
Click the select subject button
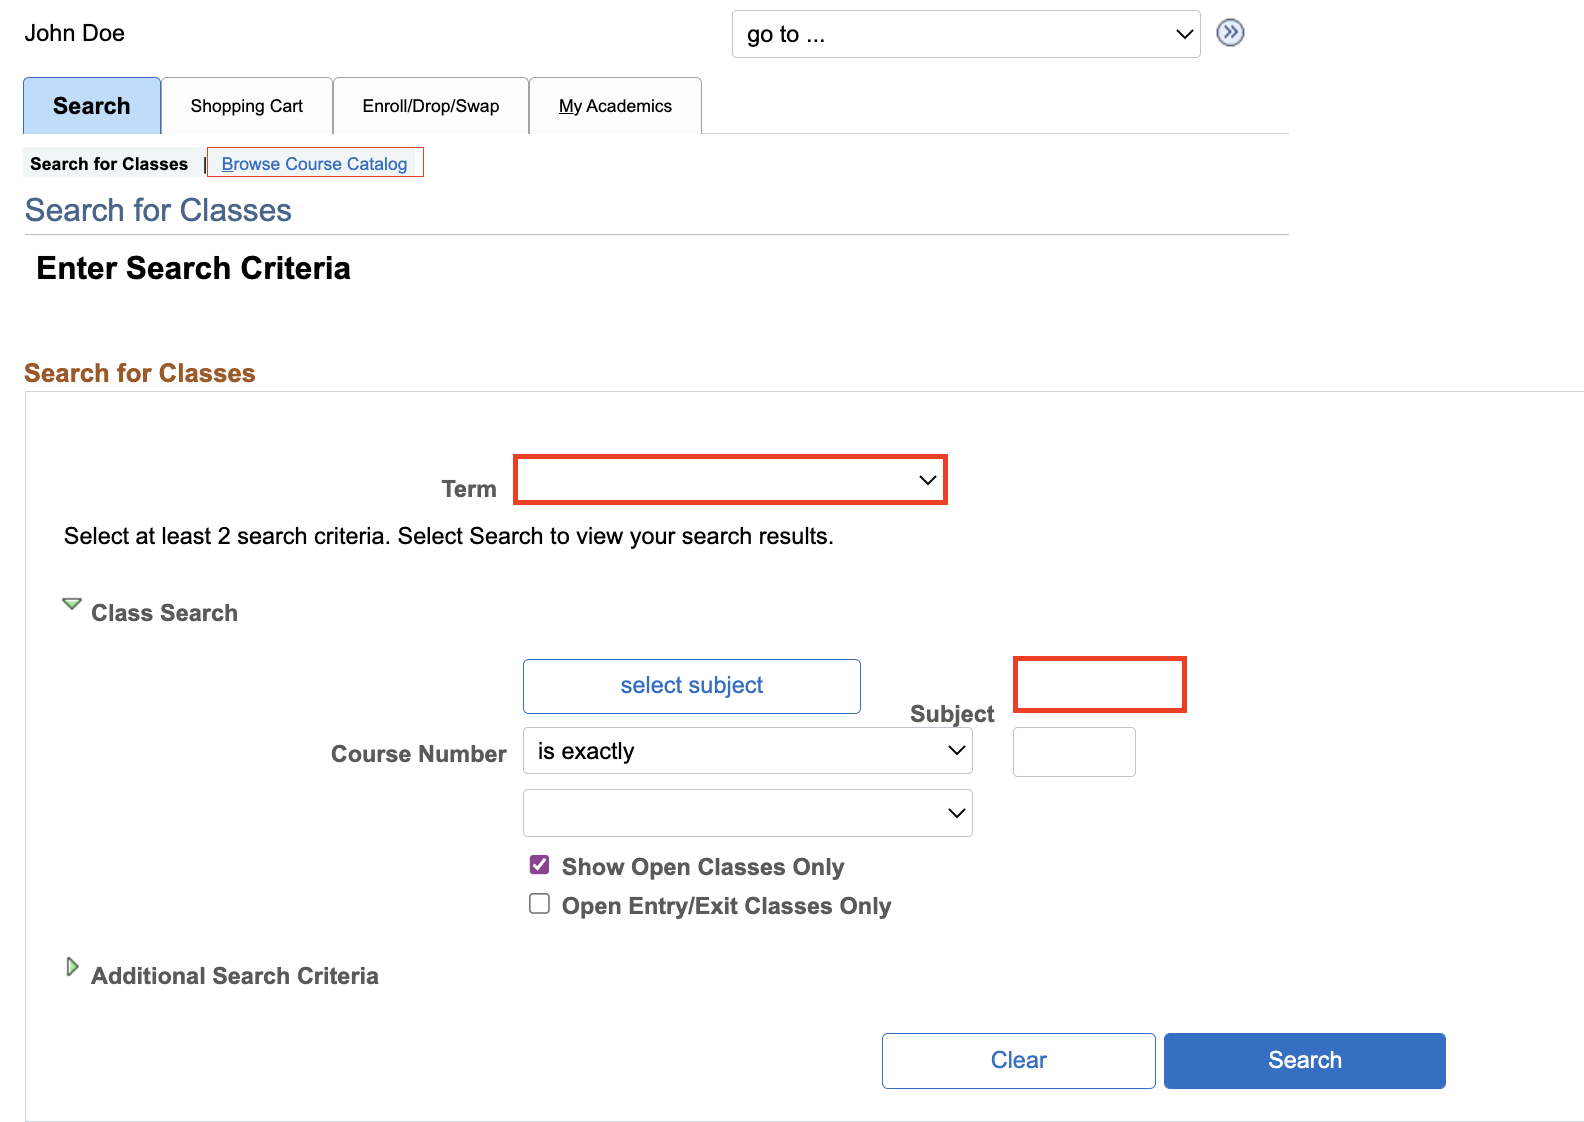[691, 686]
